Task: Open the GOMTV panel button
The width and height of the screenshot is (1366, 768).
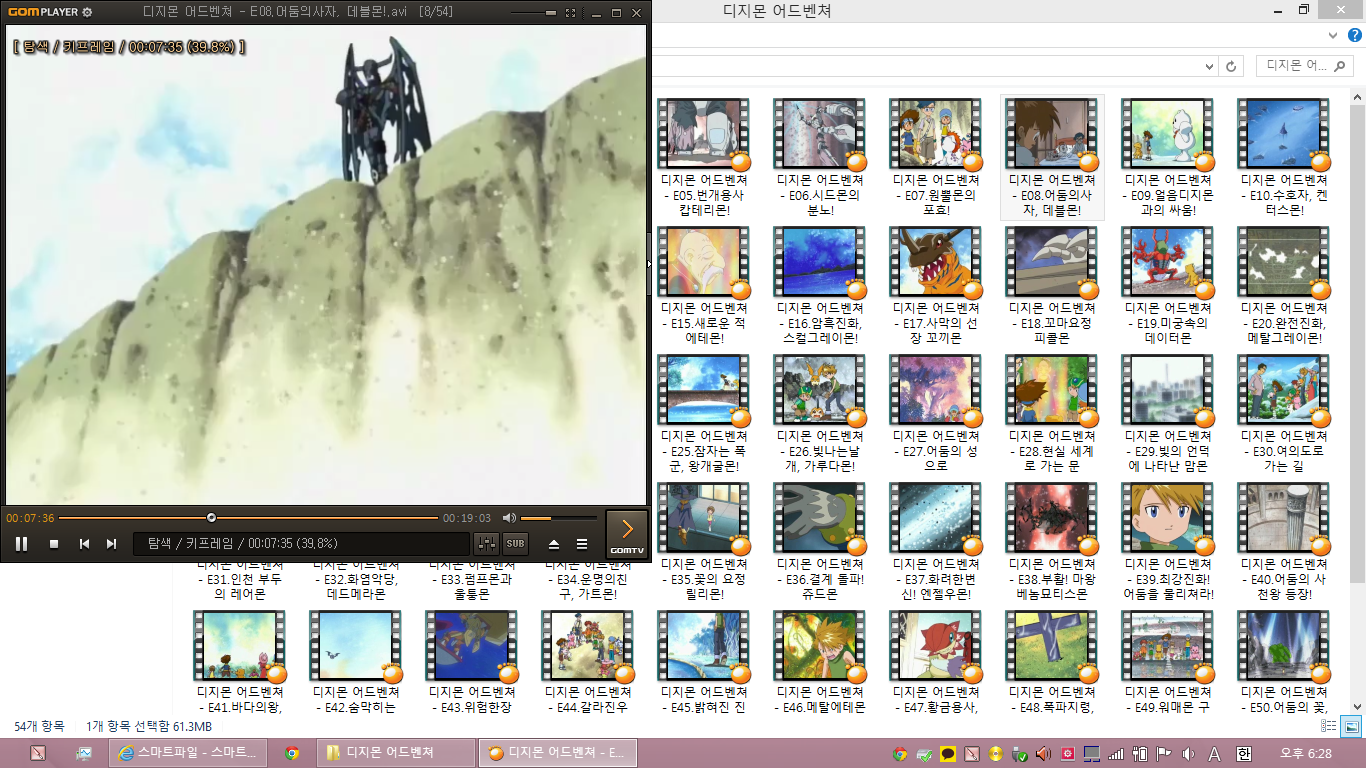Action: tap(627, 534)
